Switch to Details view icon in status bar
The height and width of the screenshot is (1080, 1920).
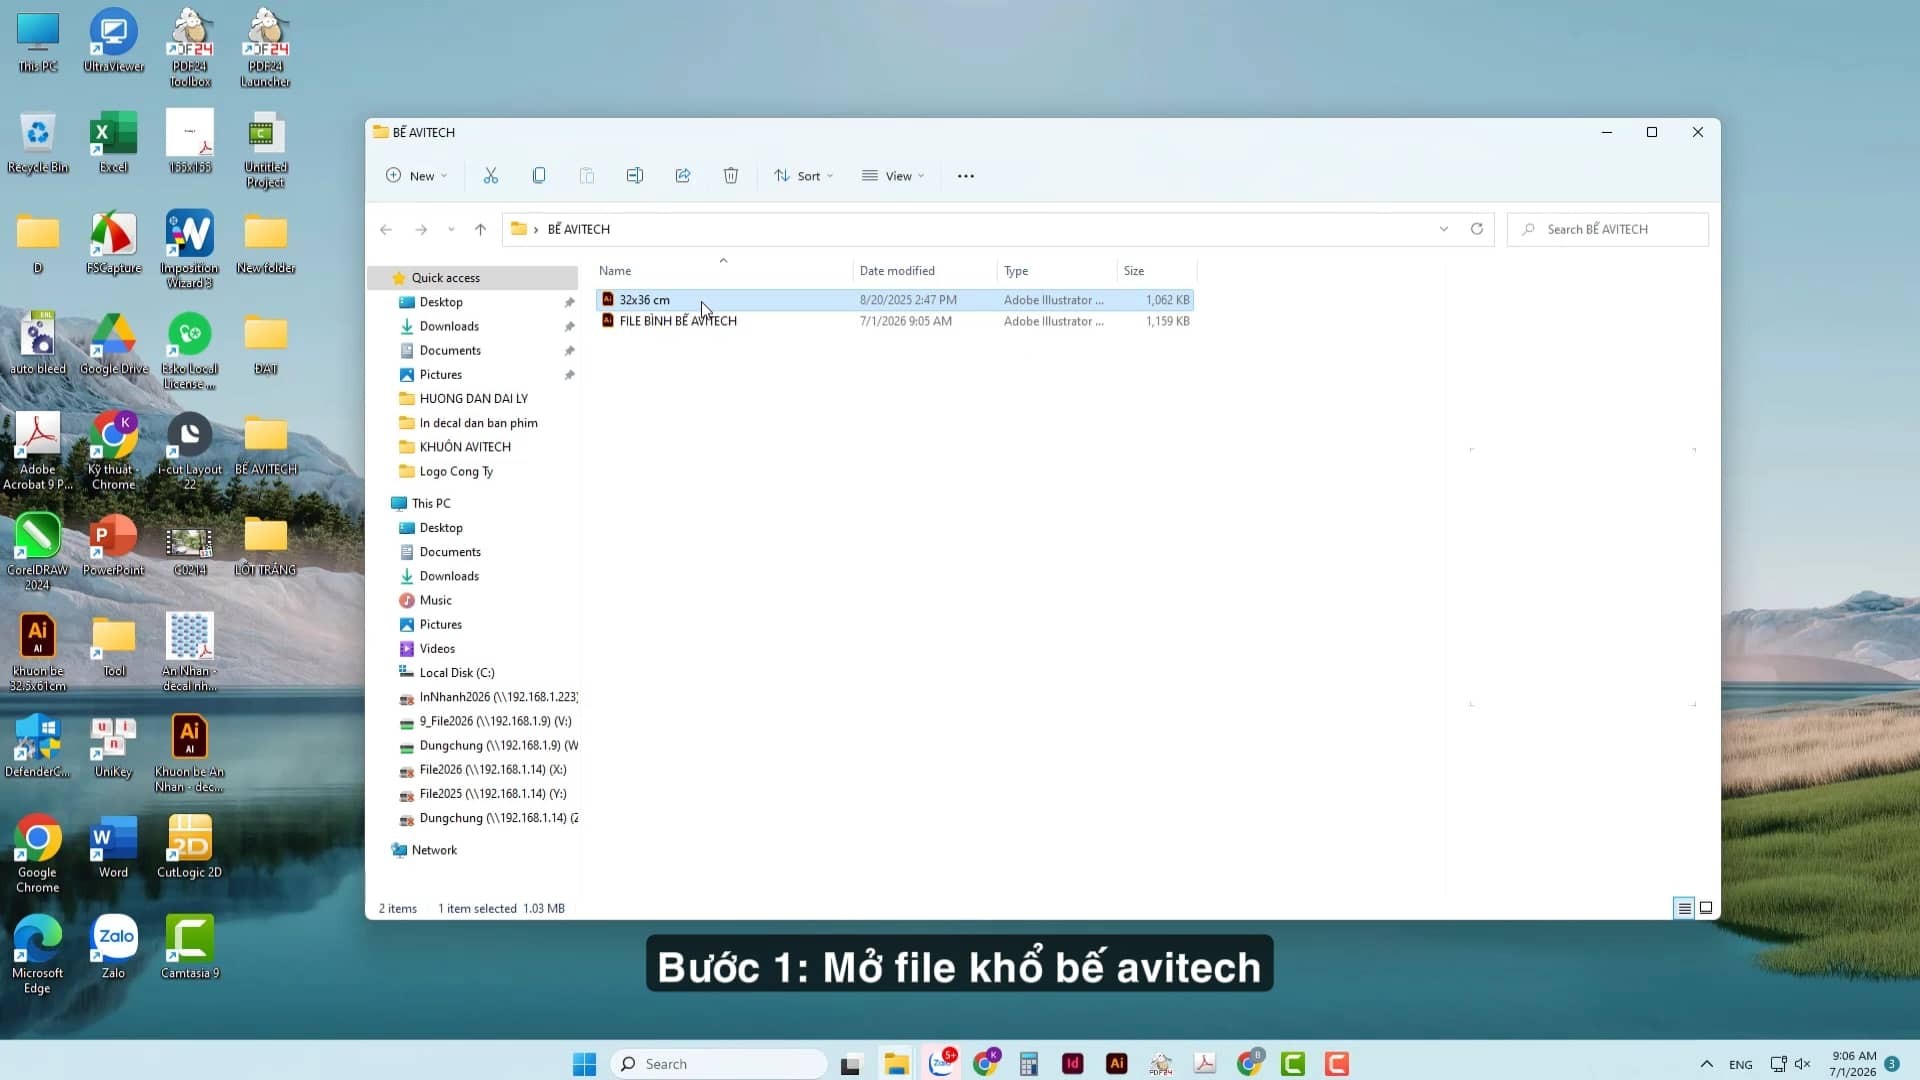[x=1684, y=908]
